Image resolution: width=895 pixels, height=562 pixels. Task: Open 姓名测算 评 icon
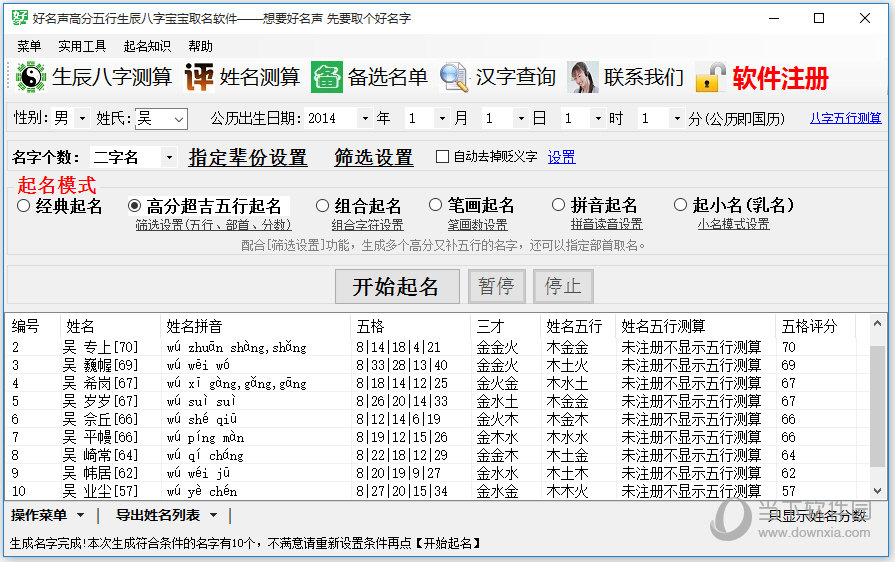[199, 77]
